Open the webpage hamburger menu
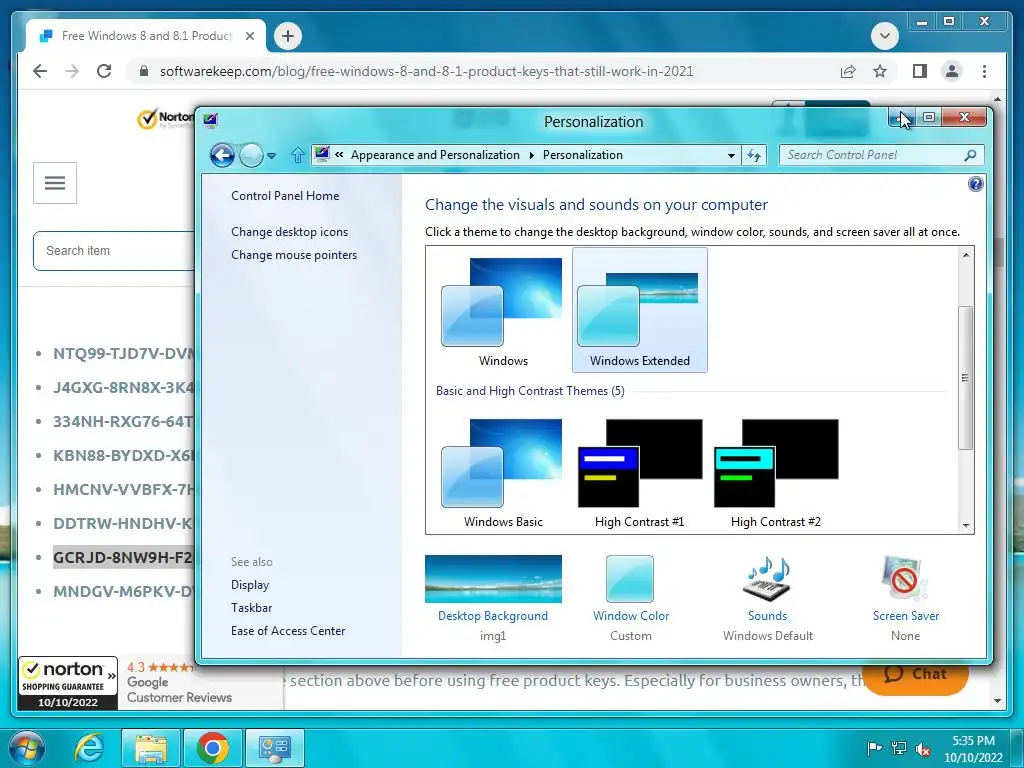 coord(55,183)
